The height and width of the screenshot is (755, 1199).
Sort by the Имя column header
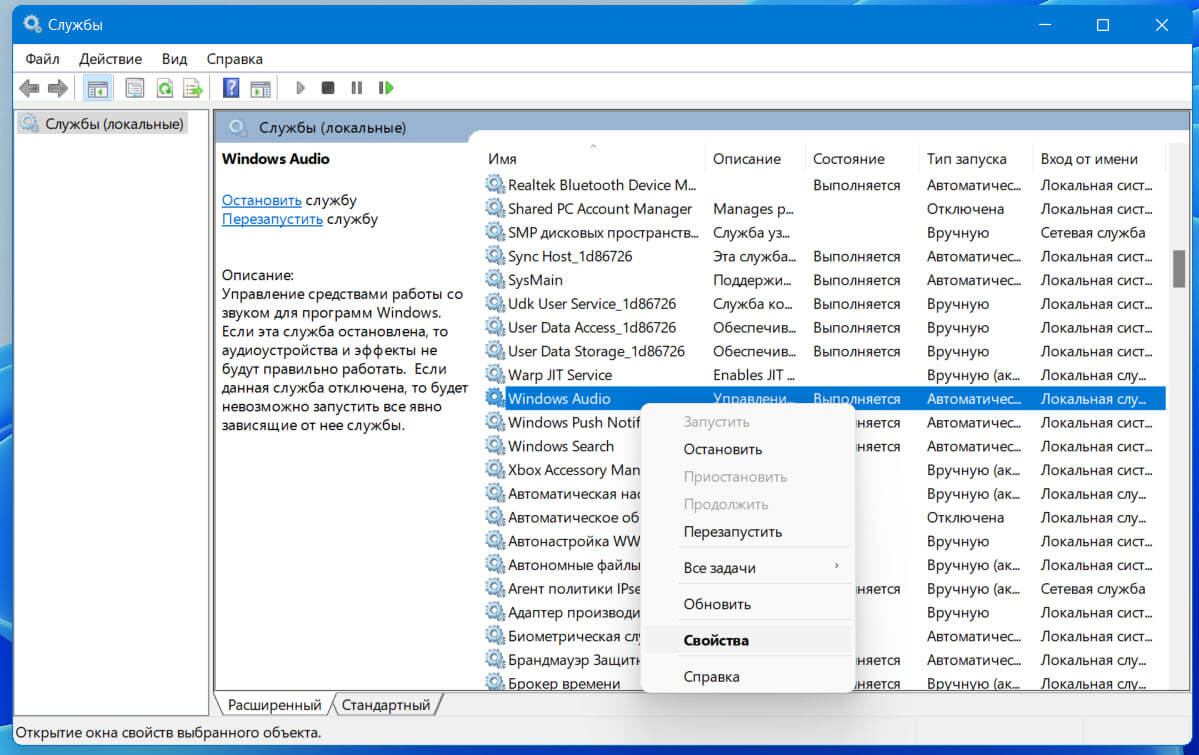593,158
